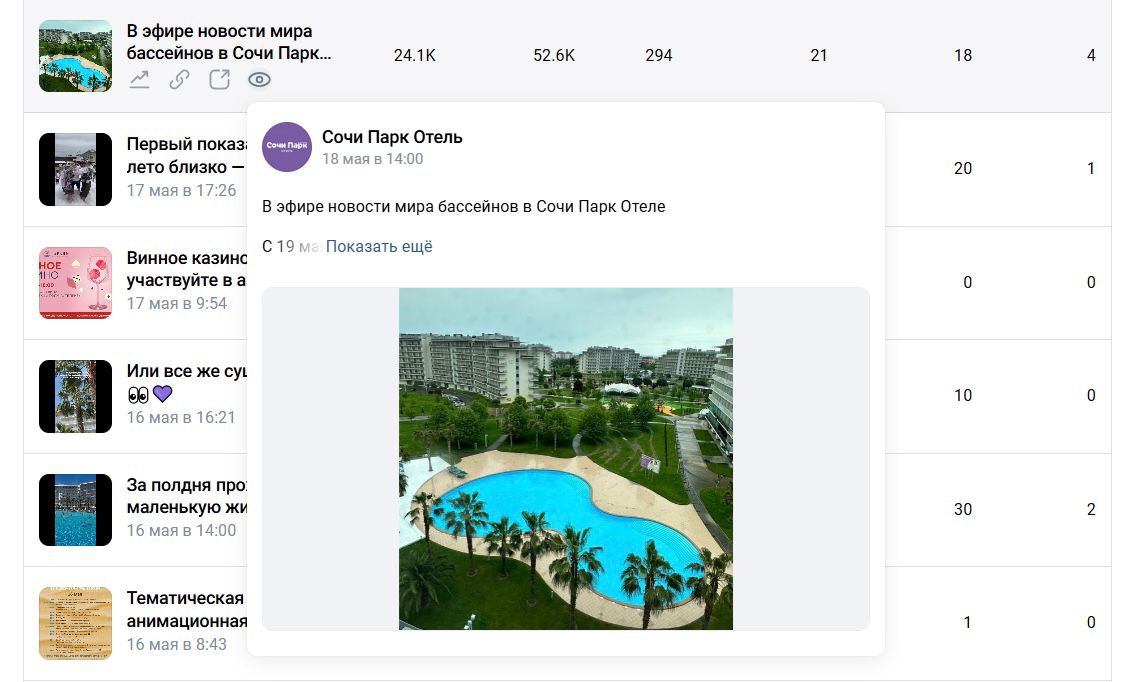Viewport: 1125px width, 682px height.
Task: Open pool photo in preview popup
Action: point(565,459)
